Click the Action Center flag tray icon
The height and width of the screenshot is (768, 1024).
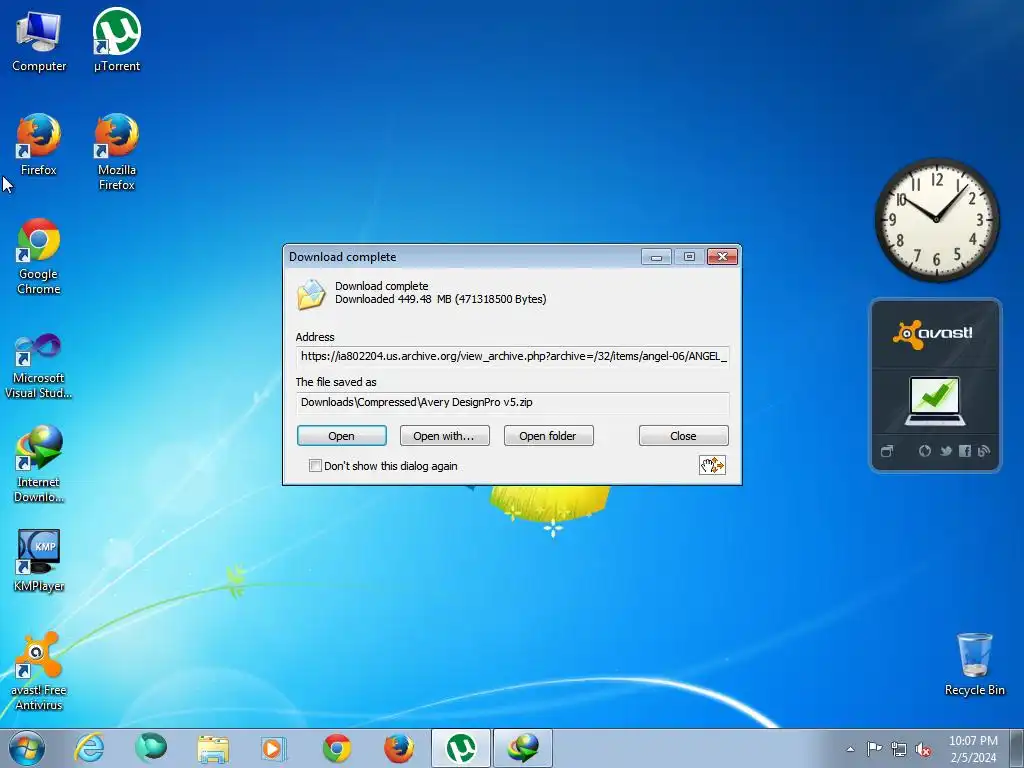tap(874, 749)
